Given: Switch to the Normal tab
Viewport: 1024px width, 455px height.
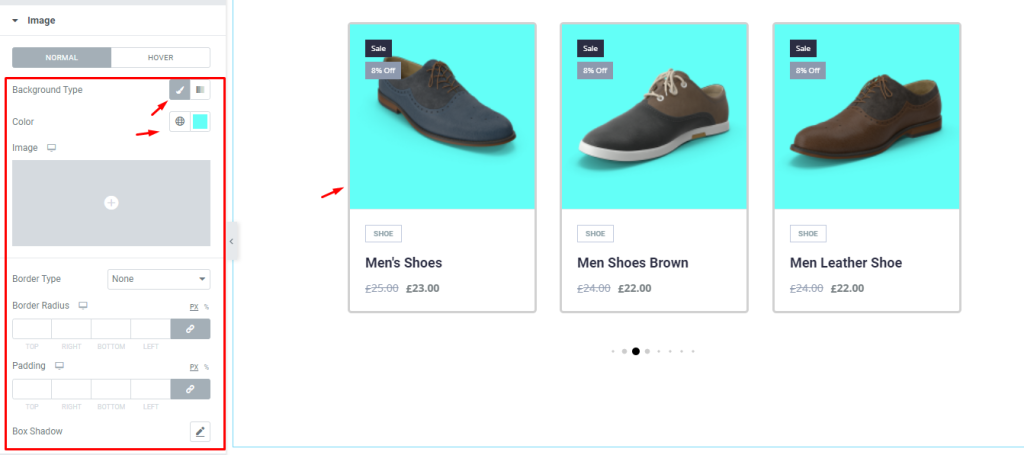Looking at the screenshot, I should pos(61,57).
